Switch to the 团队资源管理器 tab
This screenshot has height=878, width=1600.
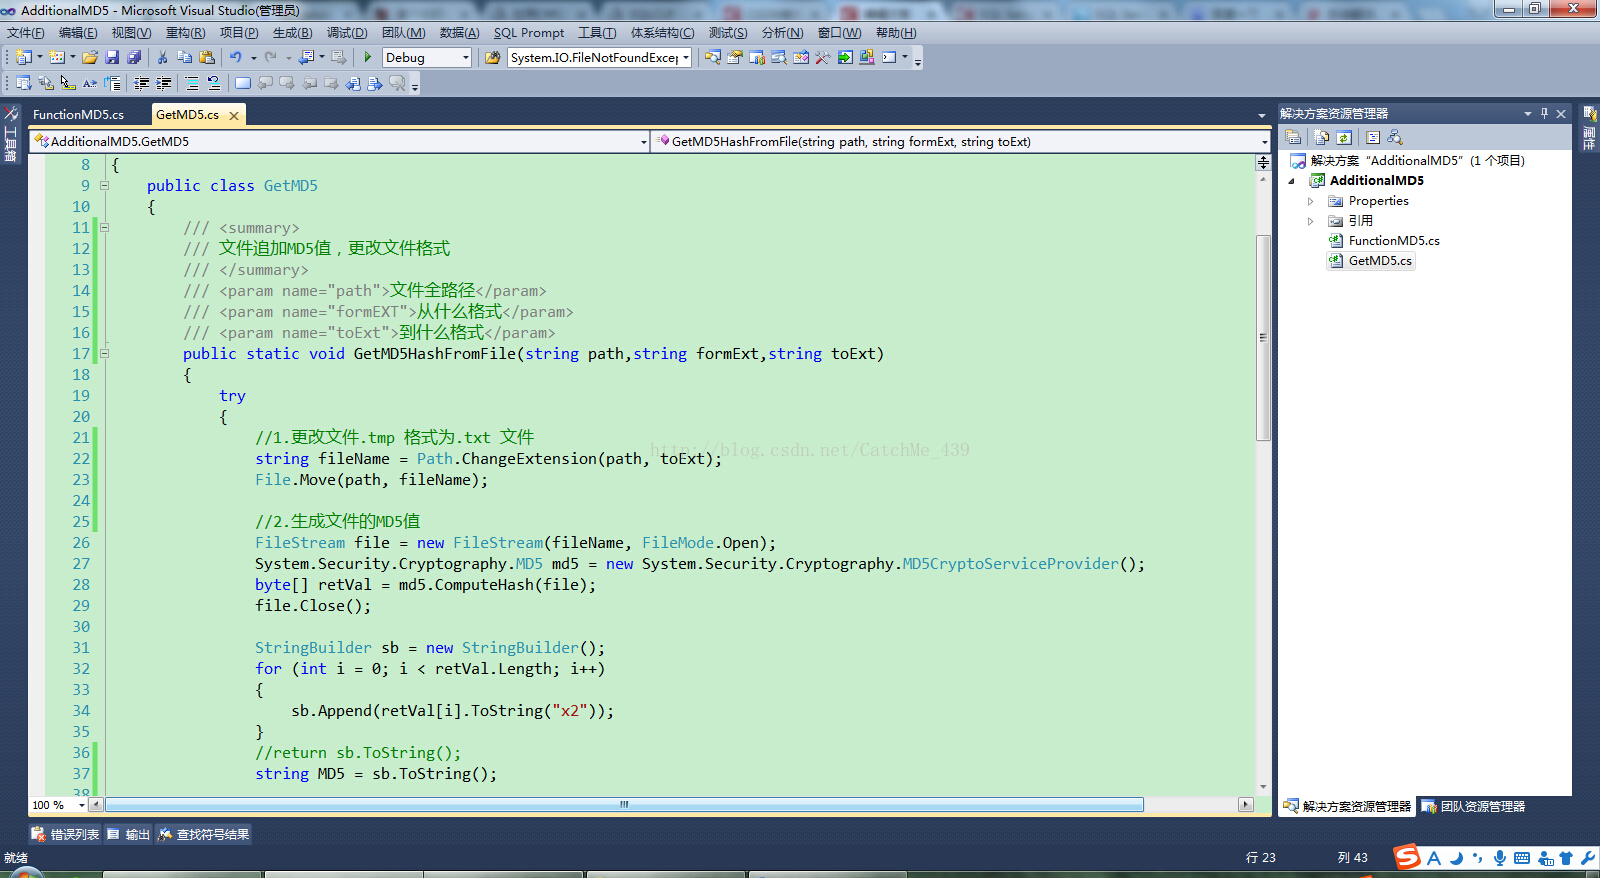(1474, 806)
